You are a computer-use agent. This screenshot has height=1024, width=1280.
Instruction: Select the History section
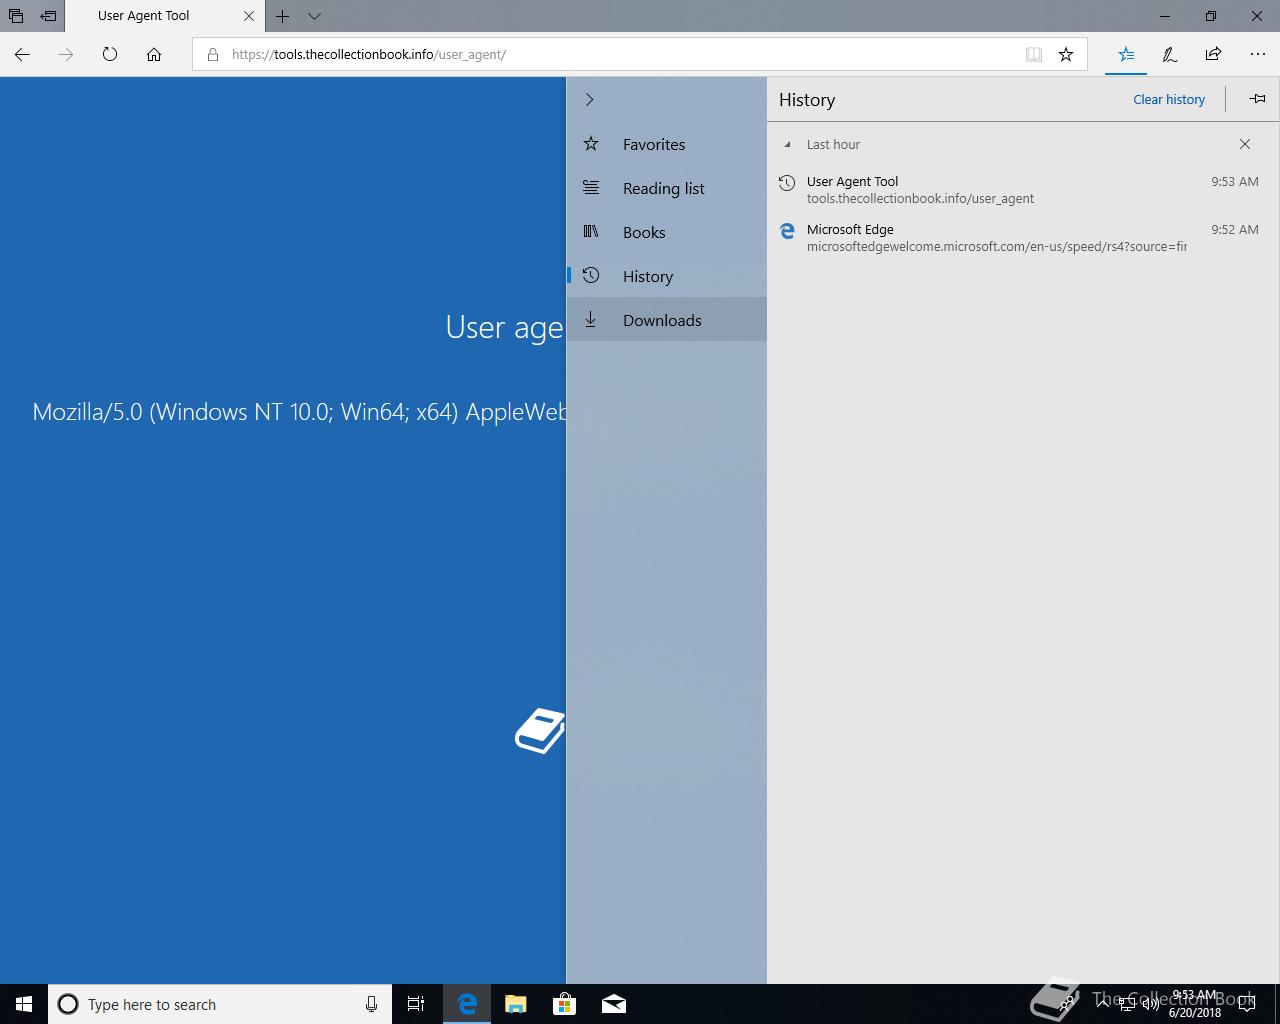click(667, 276)
